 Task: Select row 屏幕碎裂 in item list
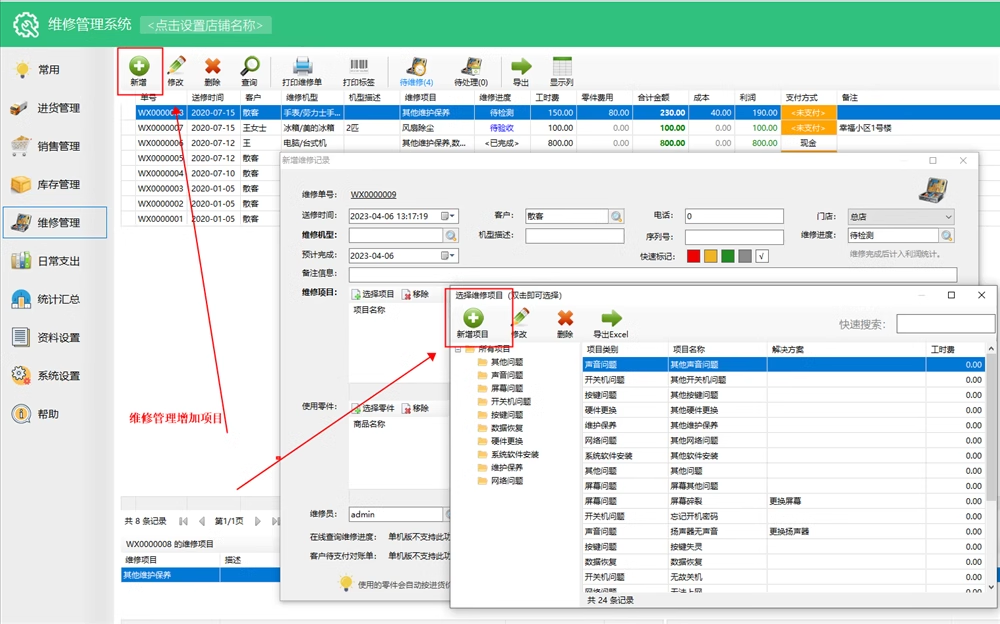click(x=785, y=501)
